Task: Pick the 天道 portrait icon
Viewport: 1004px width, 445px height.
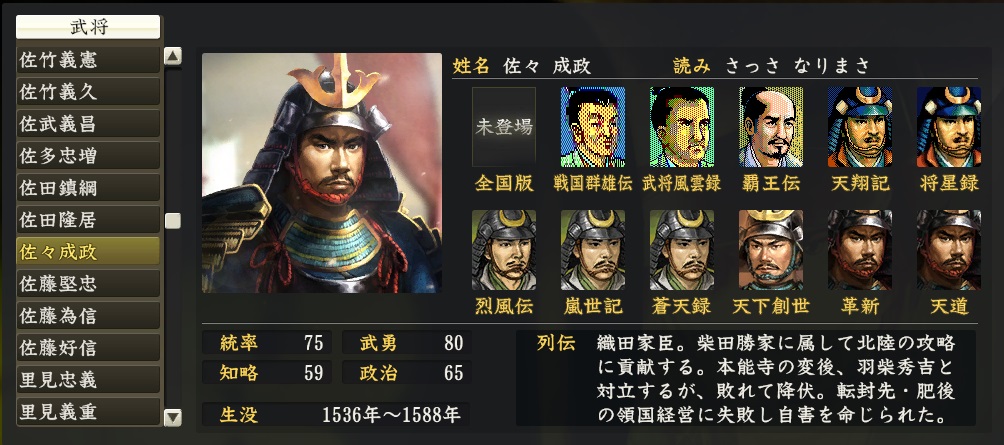Action: pos(949,250)
